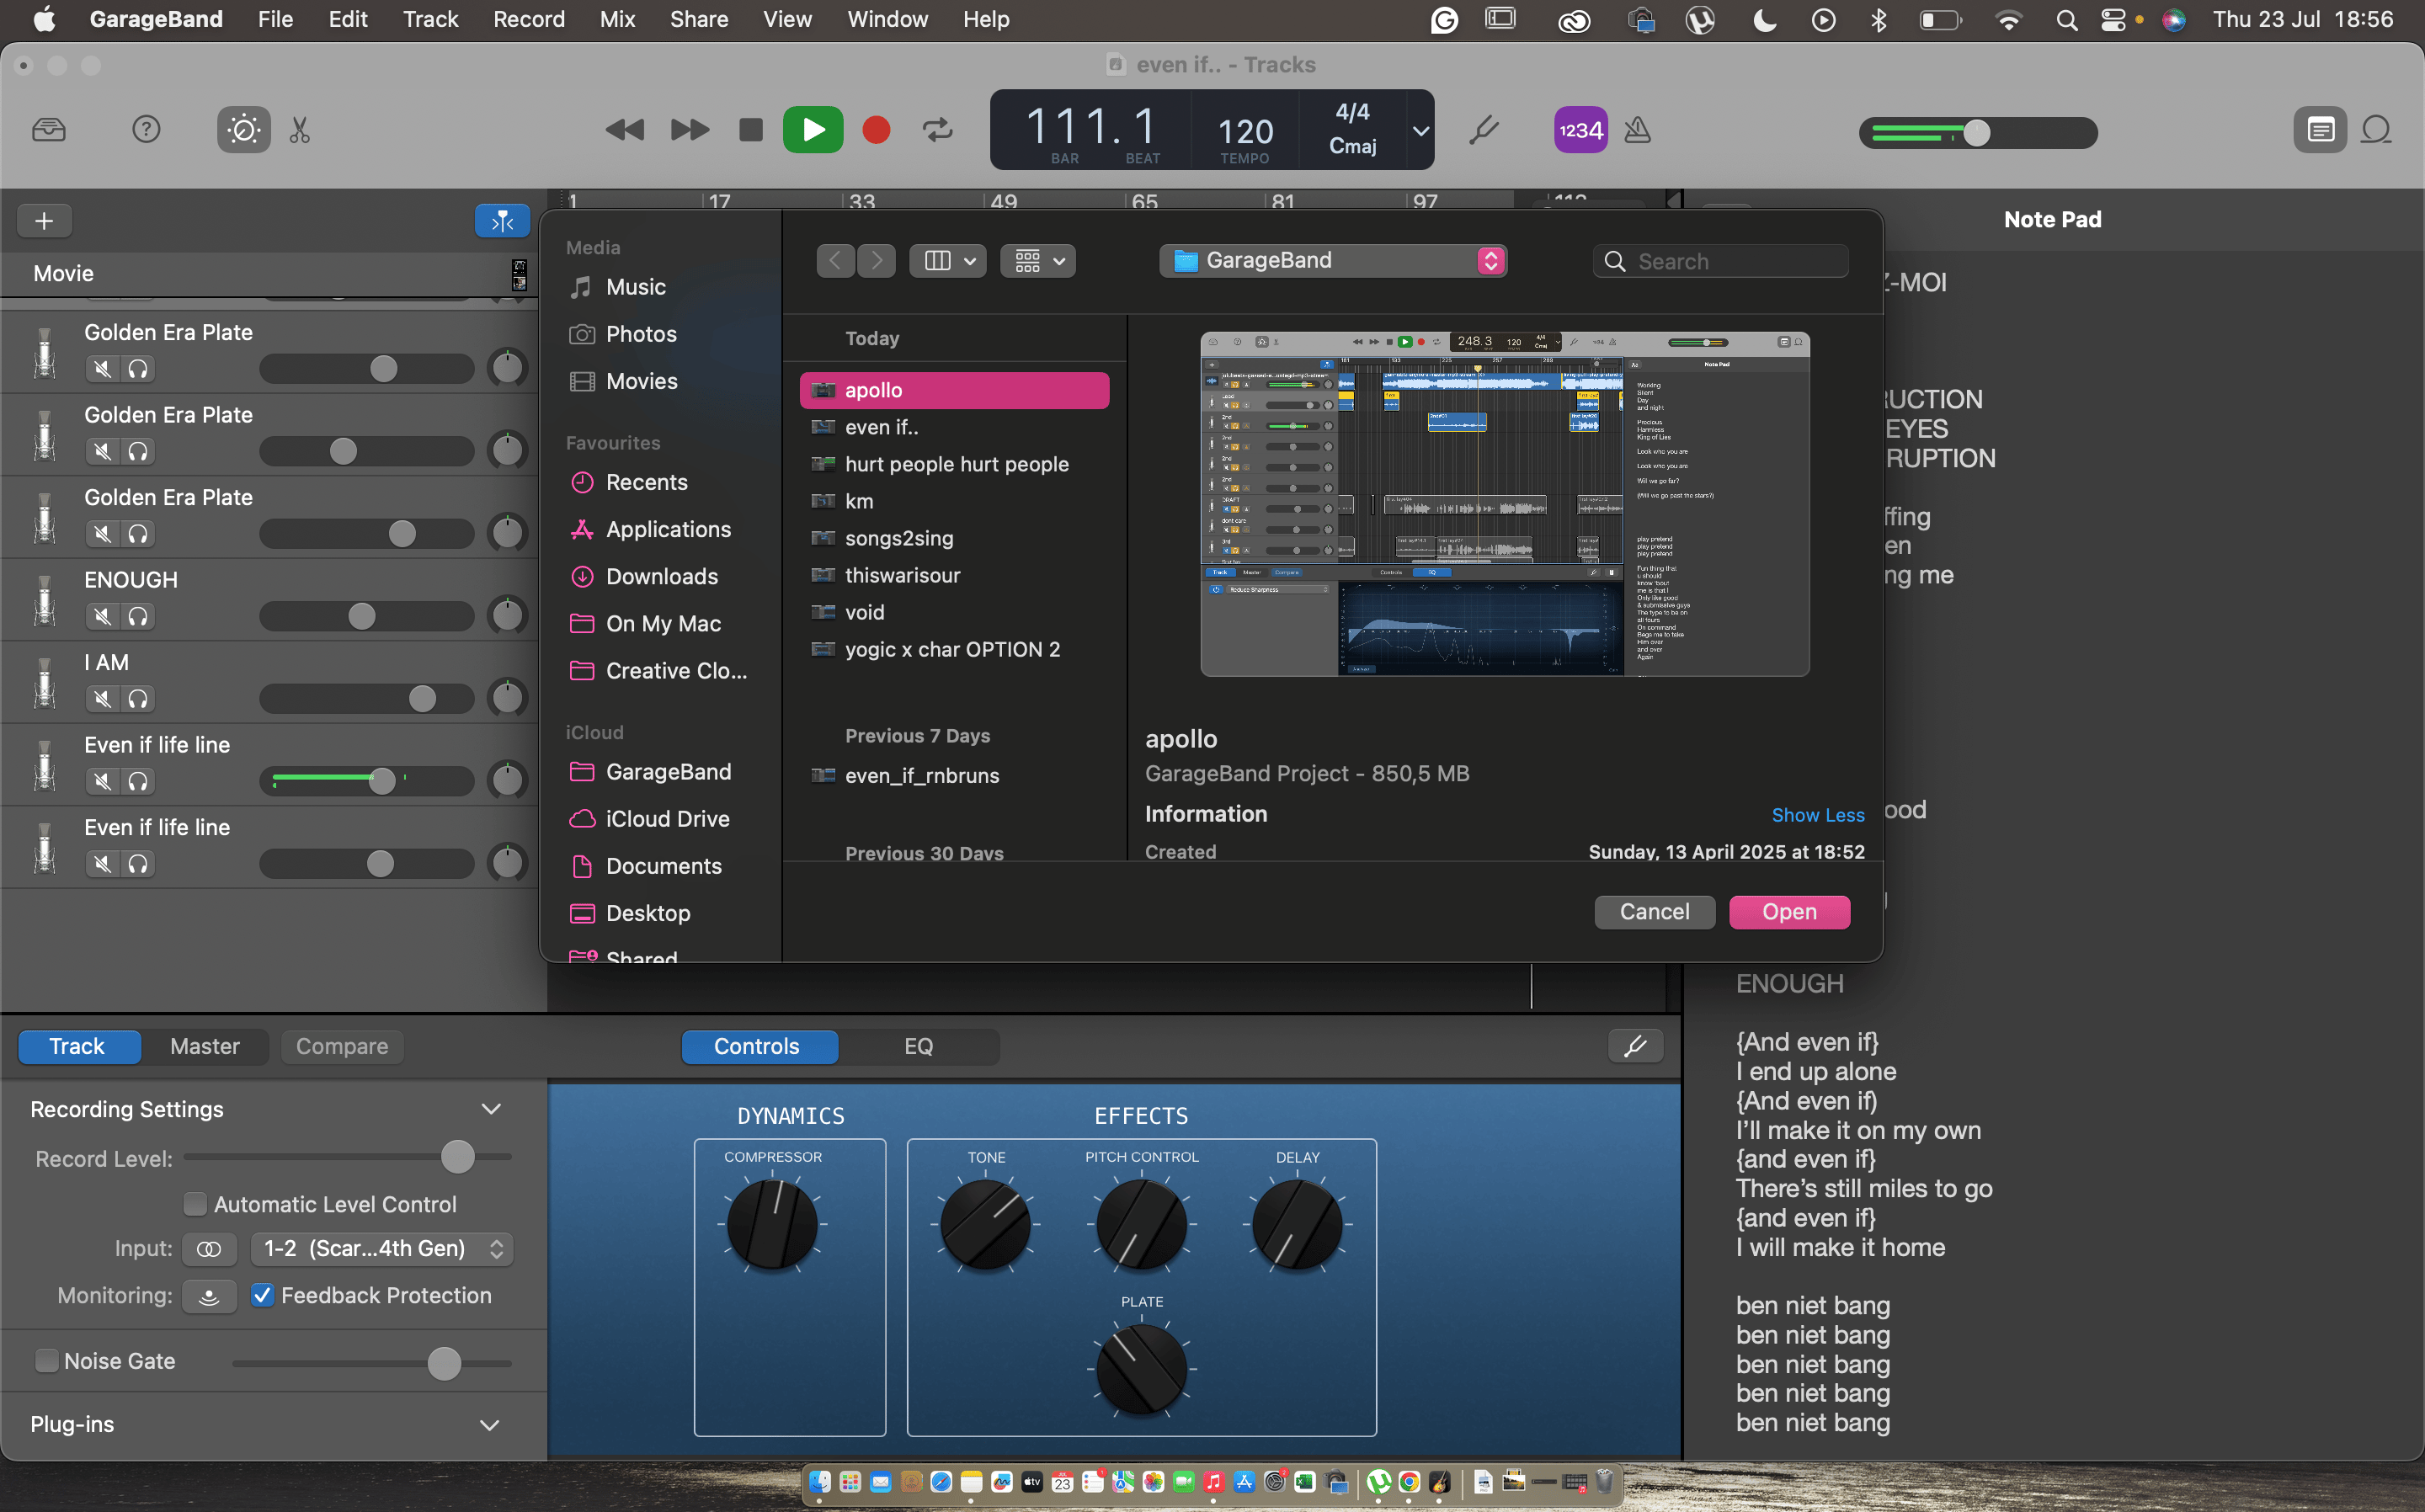Switch to the EQ tab
Screen dimensions: 2425x1512
click(918, 1046)
